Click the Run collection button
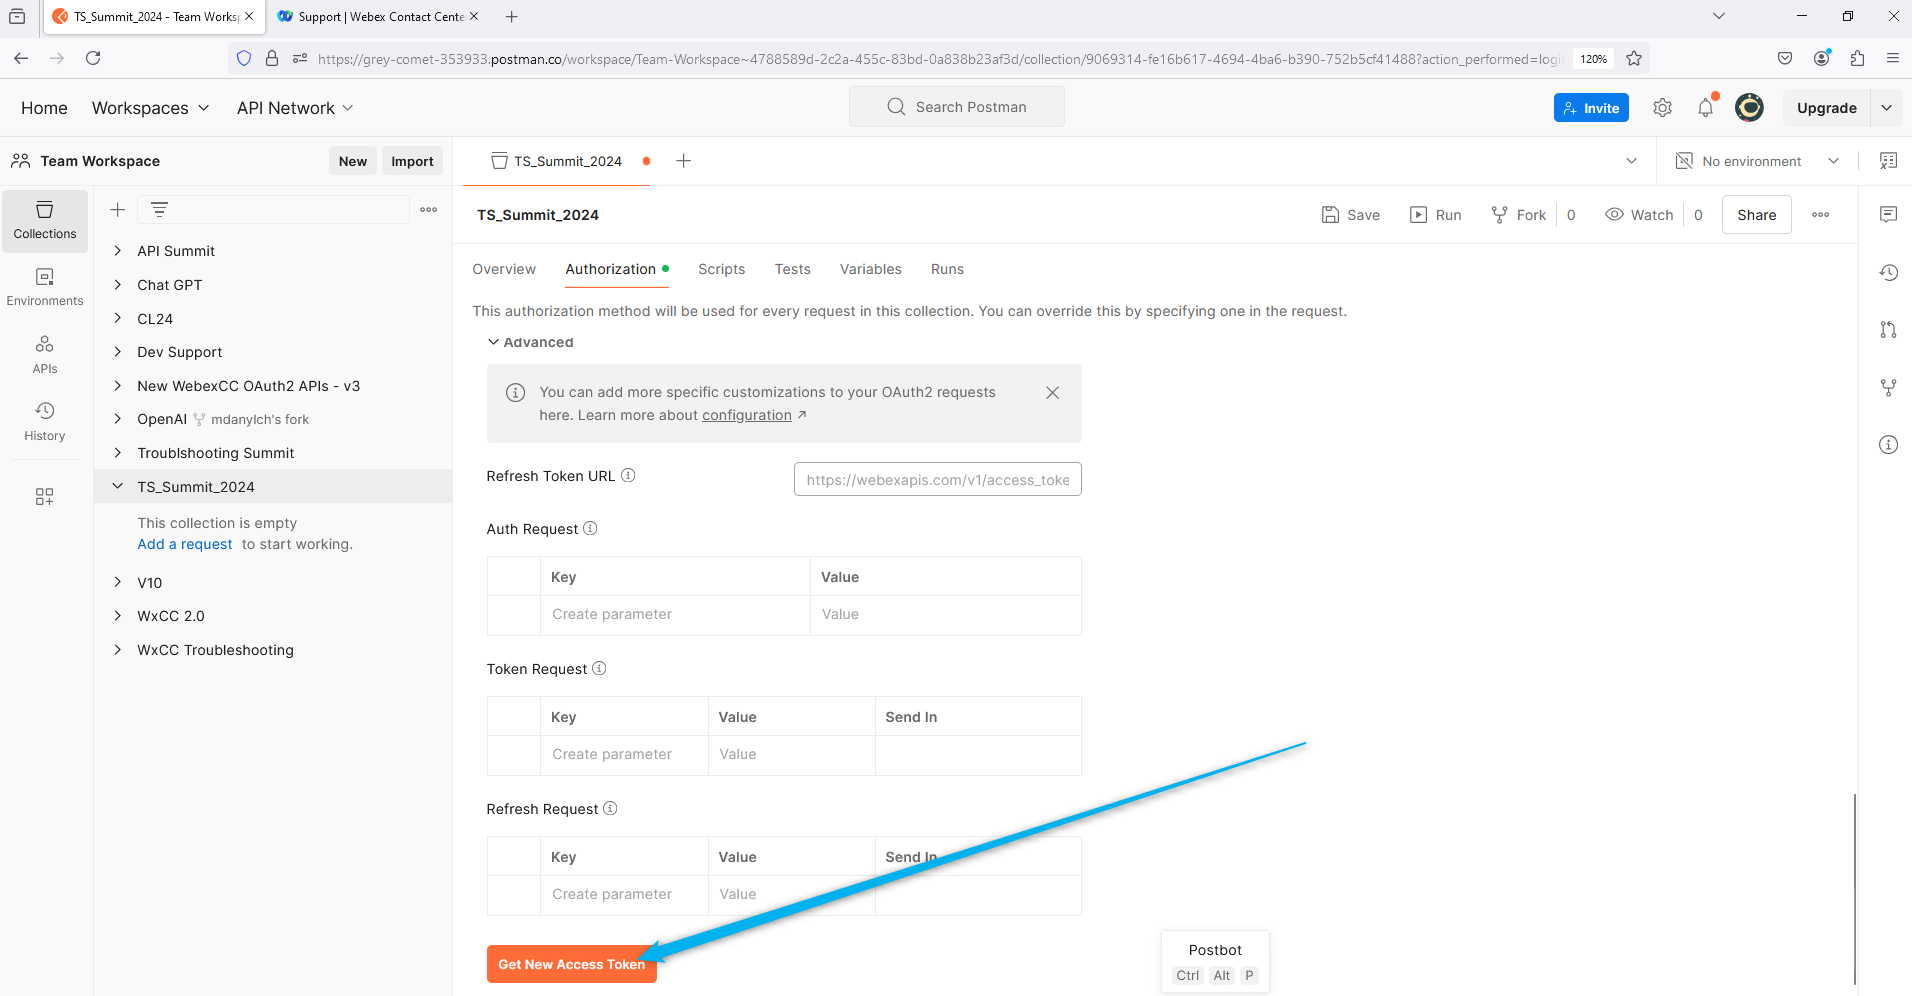1912x996 pixels. [1436, 215]
